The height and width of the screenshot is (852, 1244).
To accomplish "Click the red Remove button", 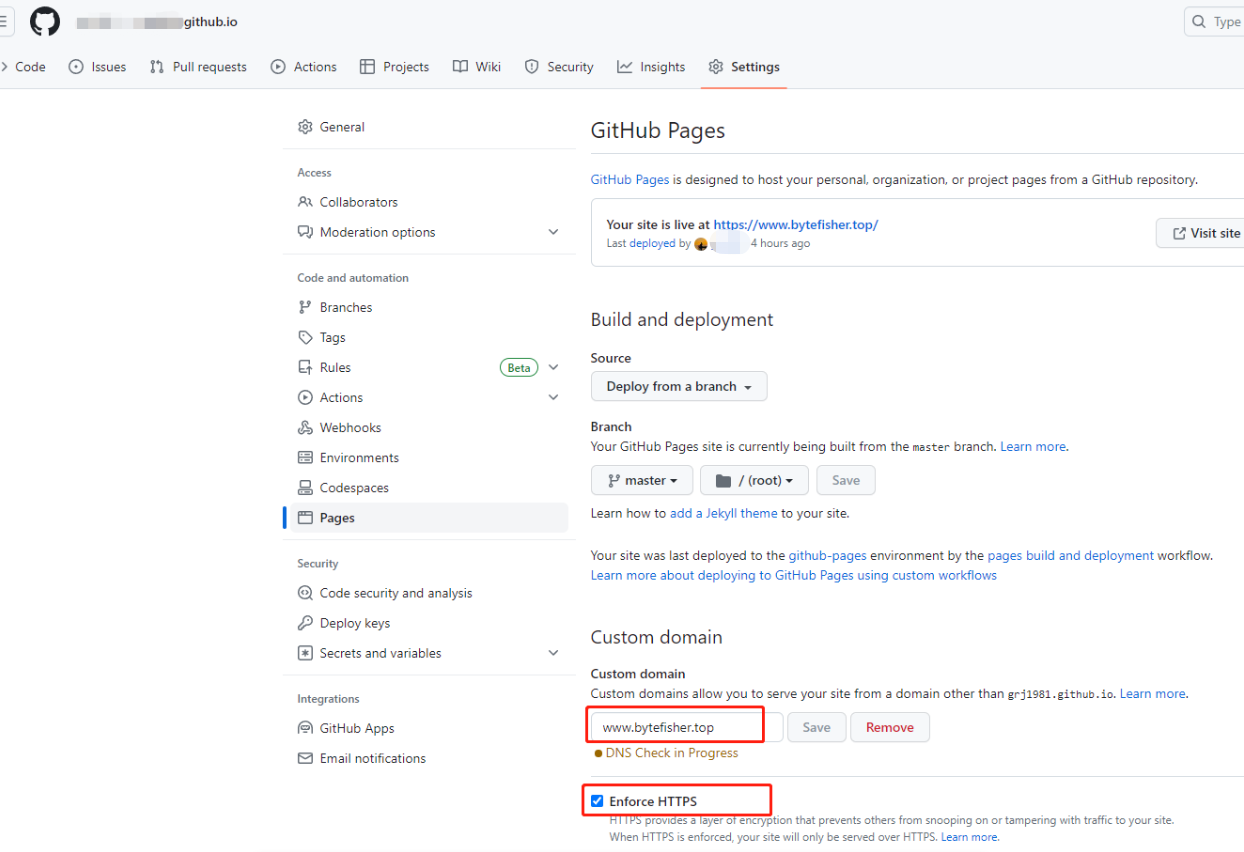I will pos(889,727).
